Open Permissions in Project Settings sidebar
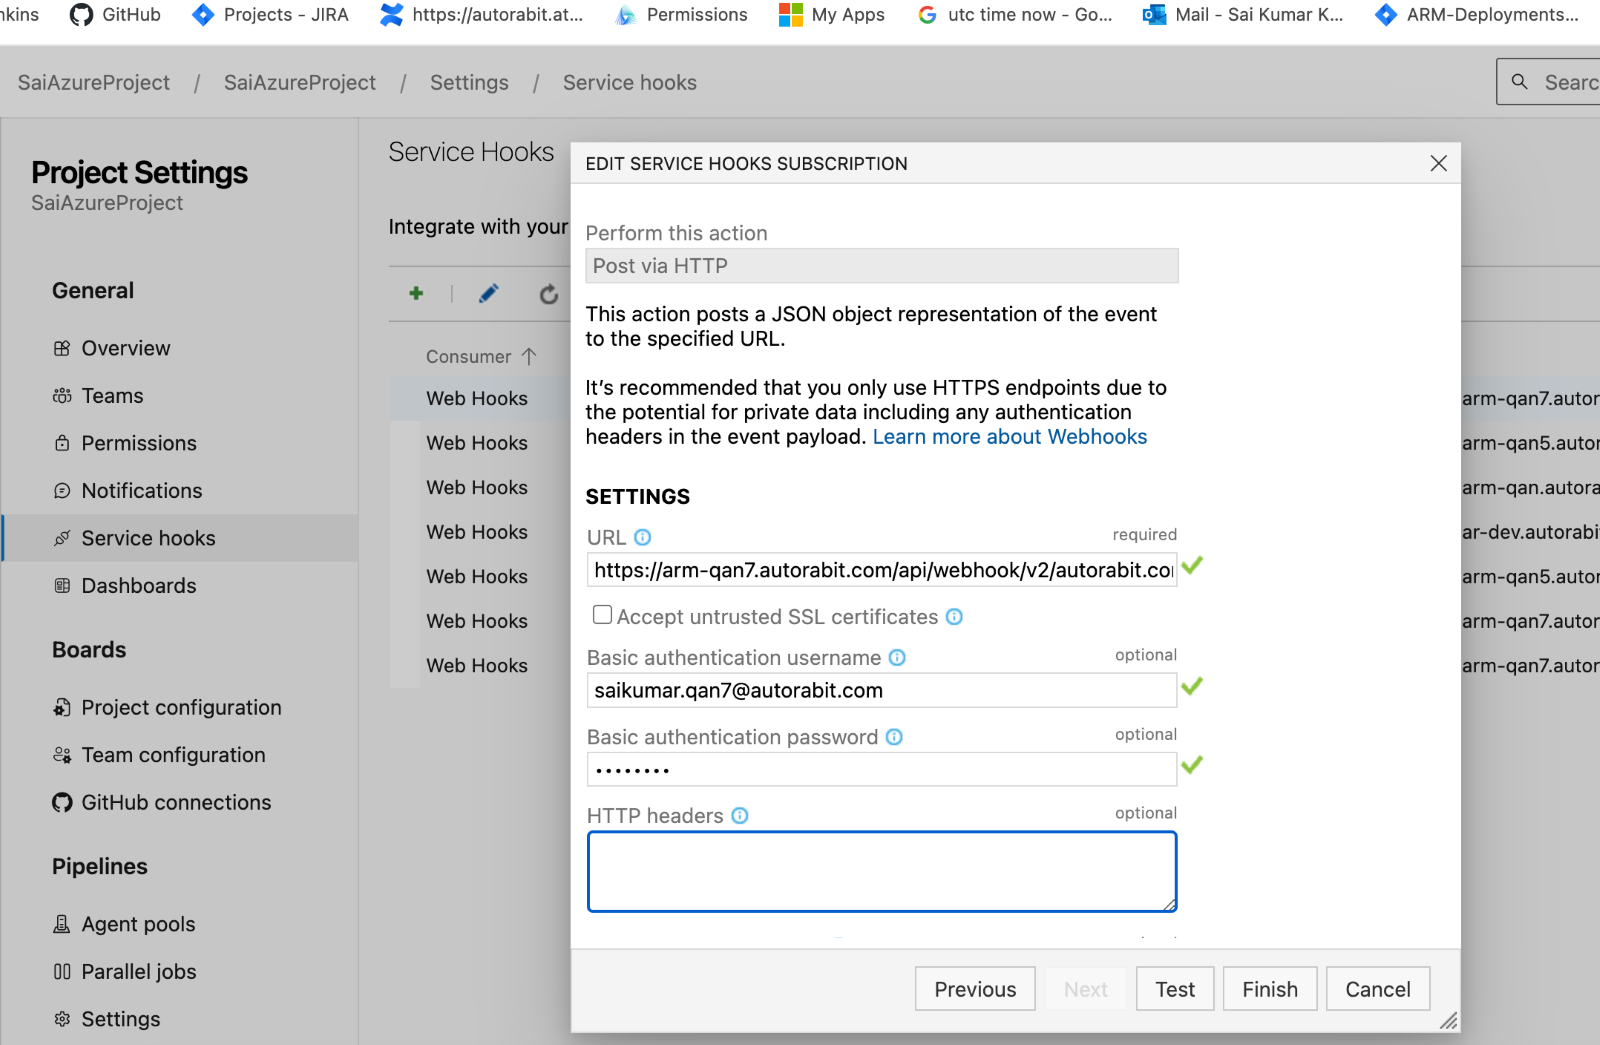 (x=139, y=443)
